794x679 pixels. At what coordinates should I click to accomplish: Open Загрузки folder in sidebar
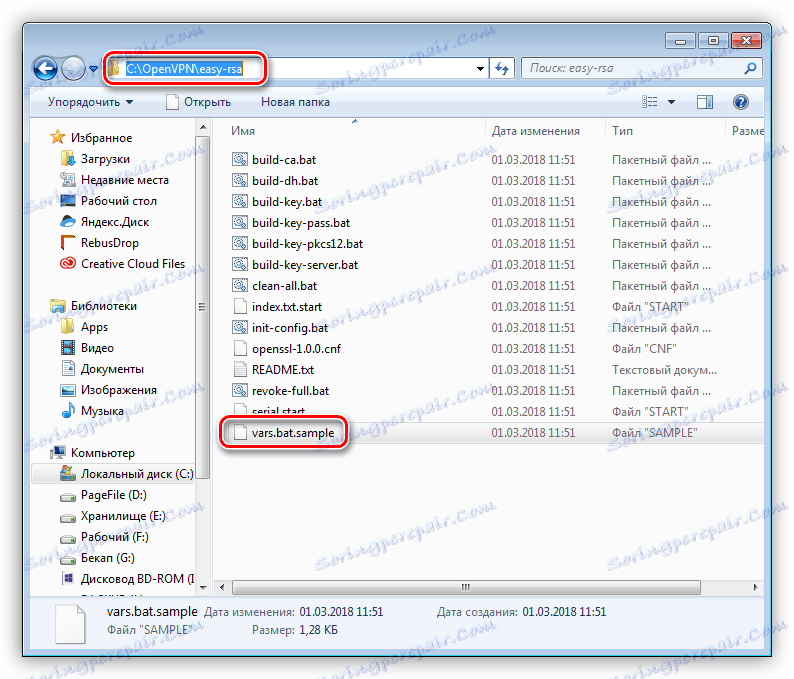coord(95,159)
